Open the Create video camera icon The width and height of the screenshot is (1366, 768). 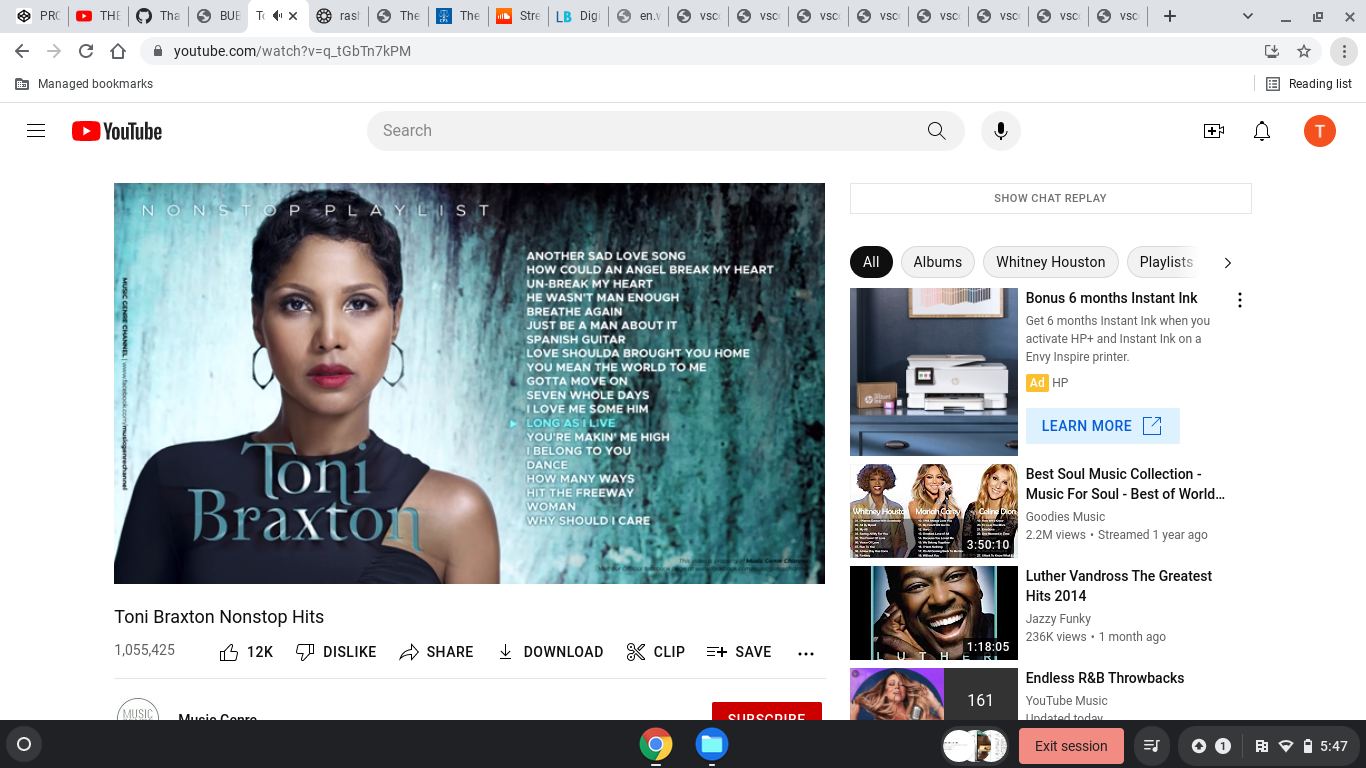click(1214, 131)
